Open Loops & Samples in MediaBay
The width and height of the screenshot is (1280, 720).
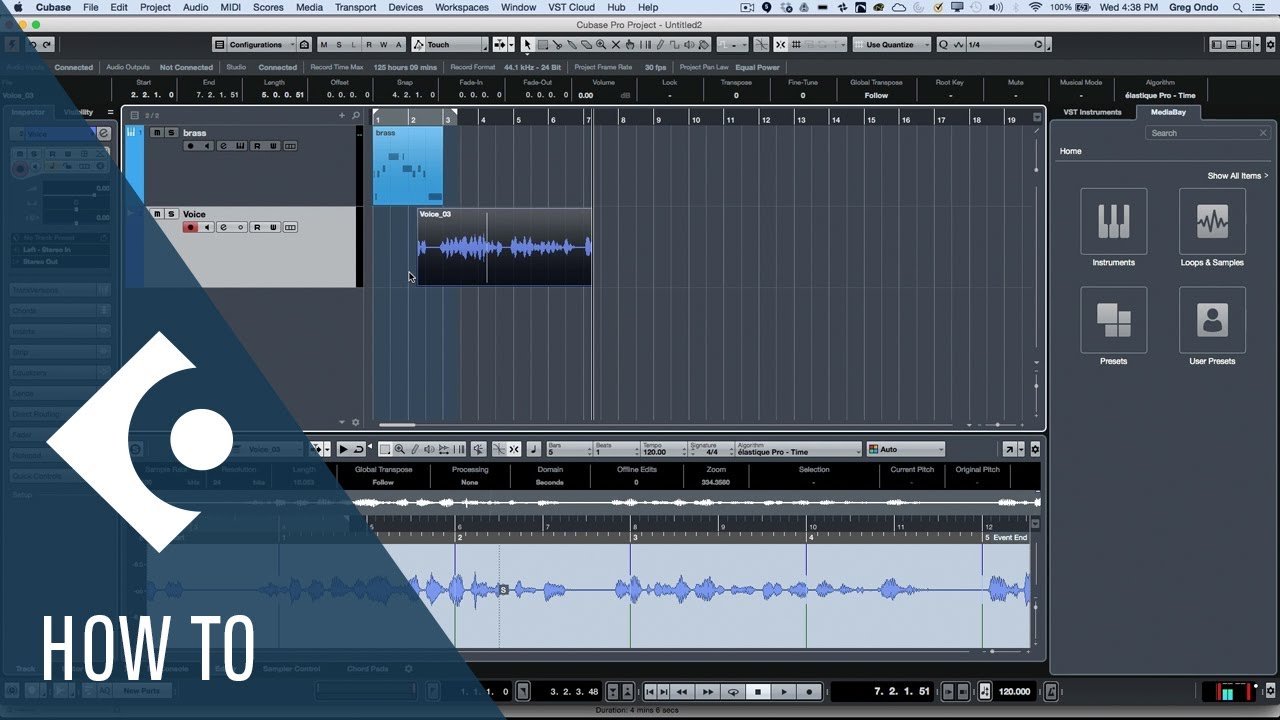[x=1212, y=222]
